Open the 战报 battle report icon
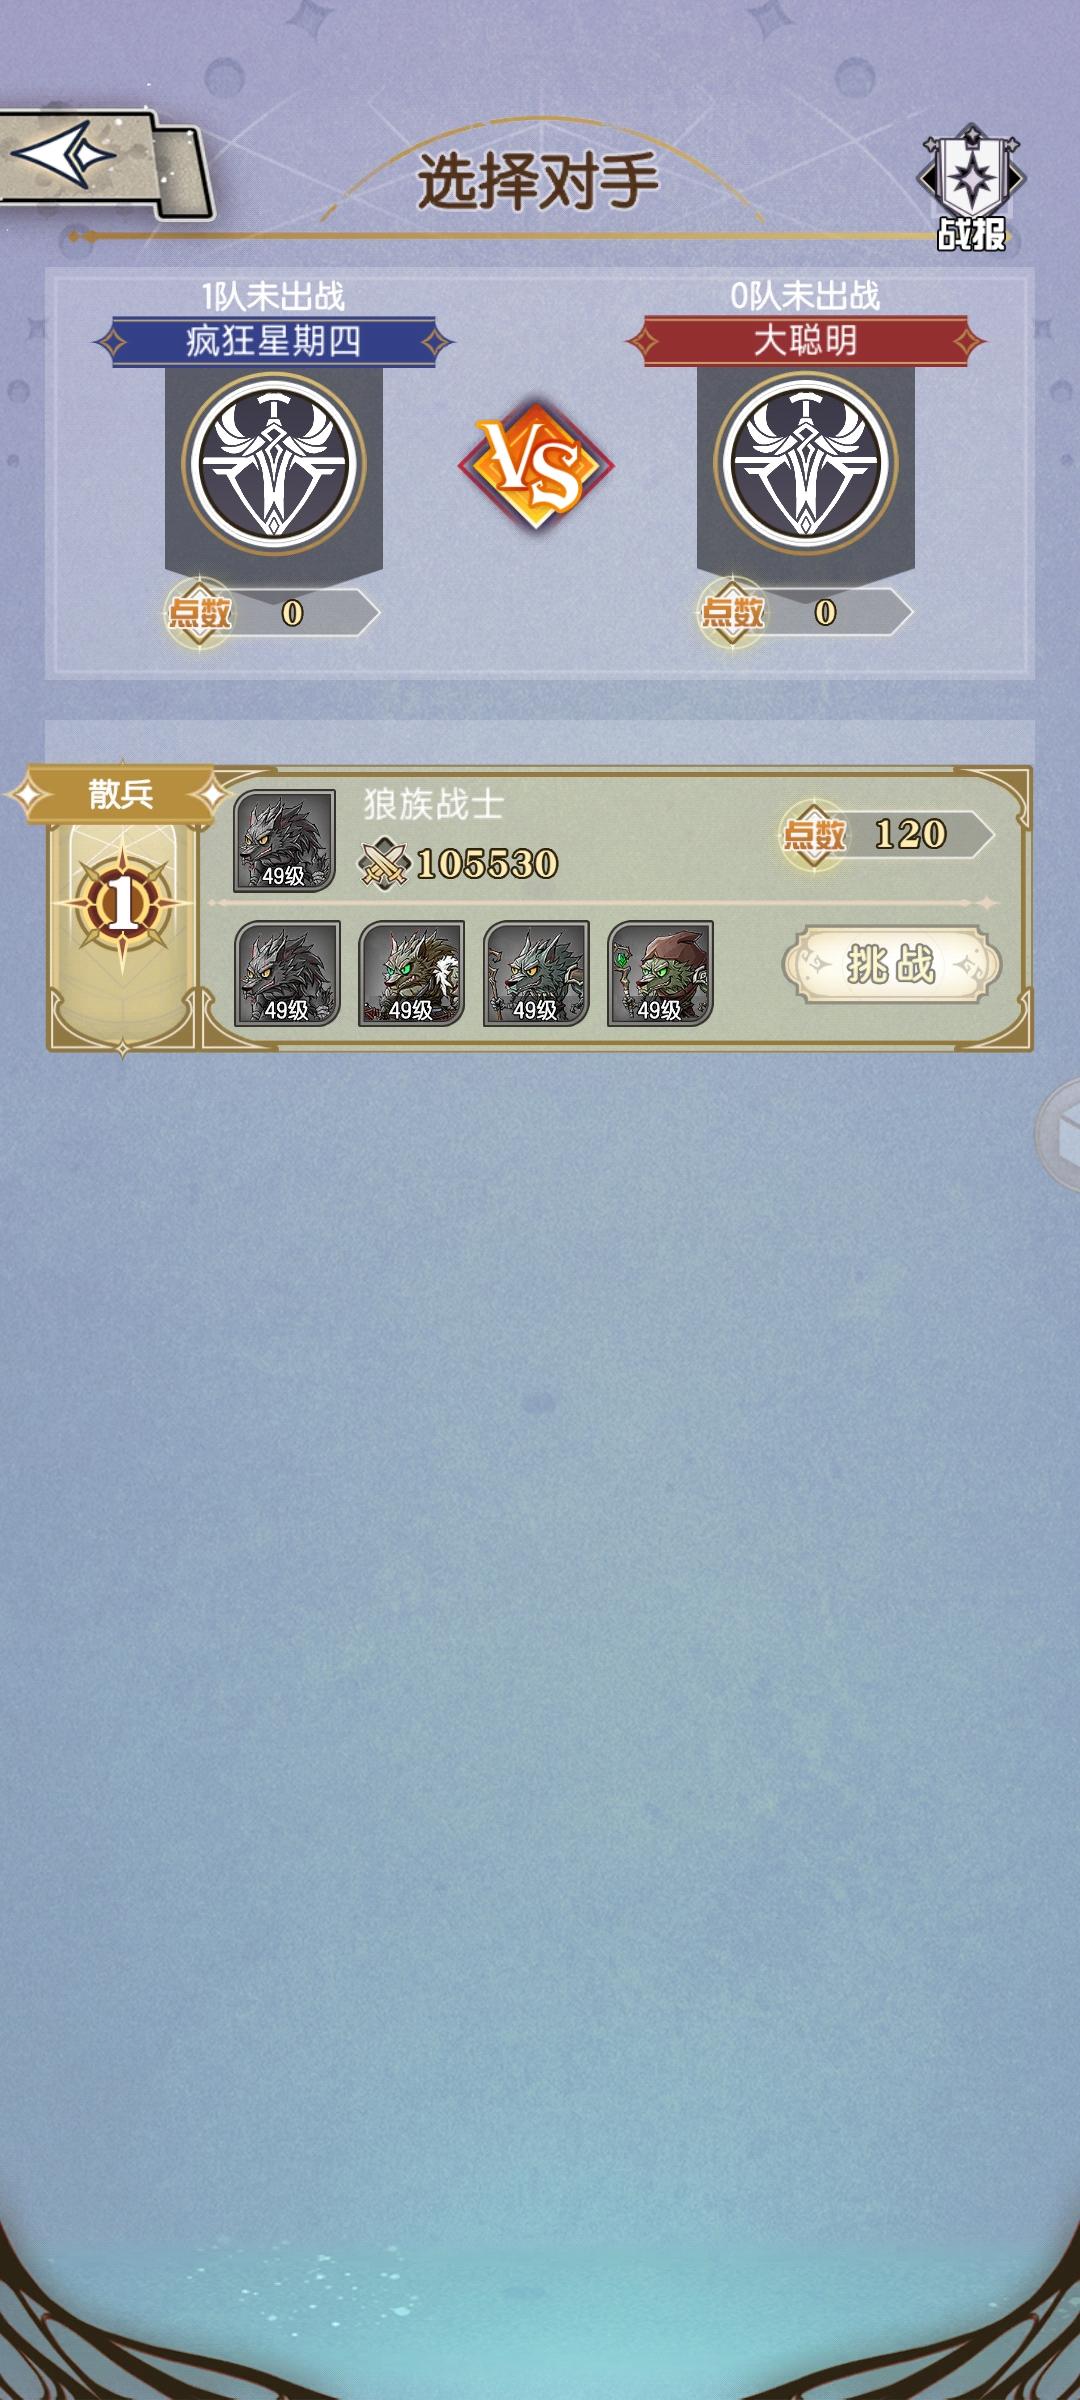Image resolution: width=1080 pixels, height=2400 pixels. pyautogui.click(x=971, y=188)
